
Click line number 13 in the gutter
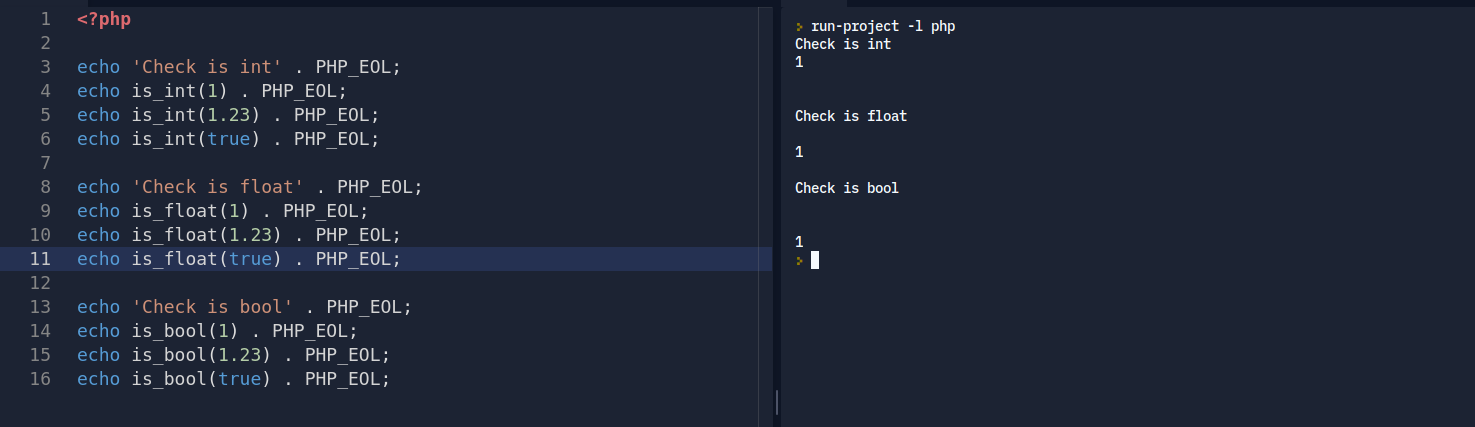coord(40,307)
